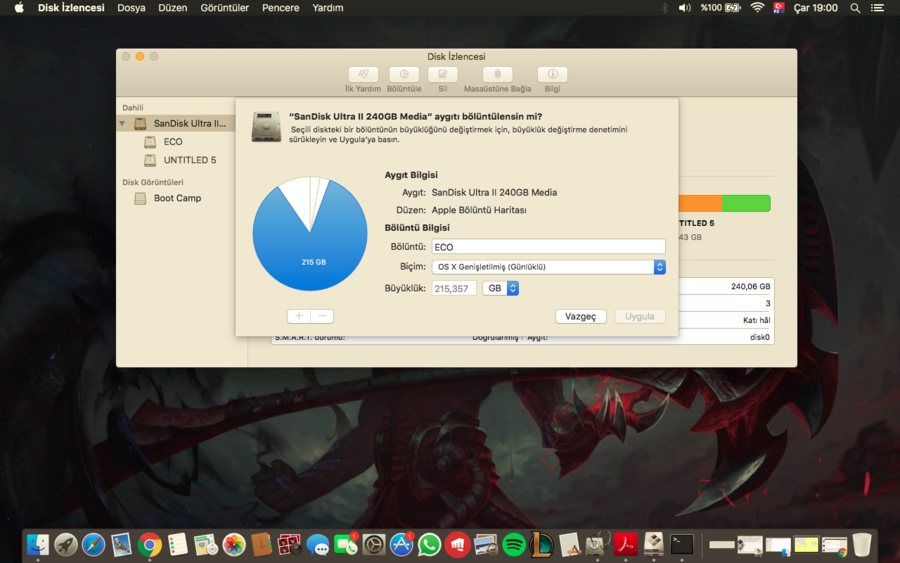This screenshot has height=563, width=900.
Task: Open Contacts book in the dock
Action: coord(262,544)
